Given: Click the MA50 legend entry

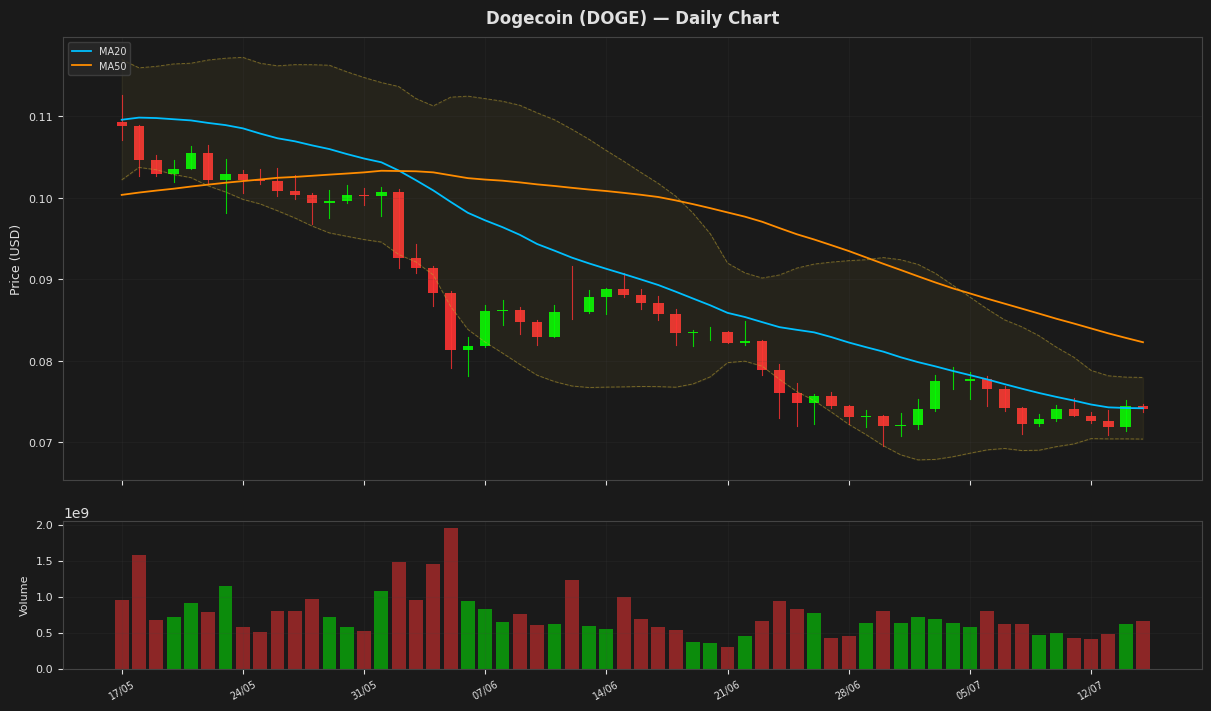Looking at the screenshot, I should pos(99,66).
